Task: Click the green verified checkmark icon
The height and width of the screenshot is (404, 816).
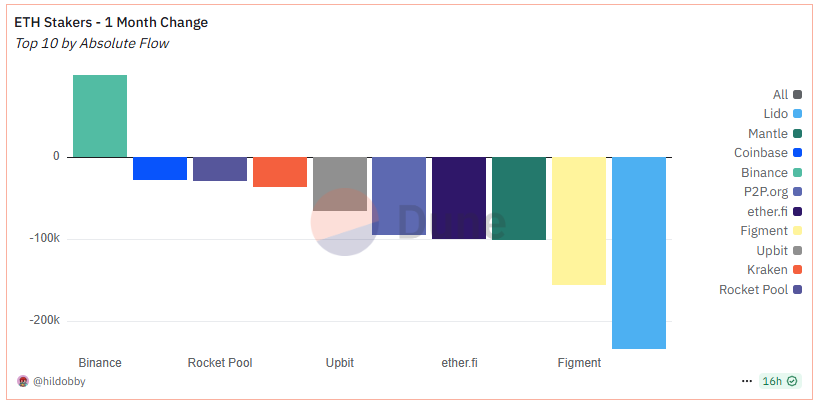Action: [792, 381]
